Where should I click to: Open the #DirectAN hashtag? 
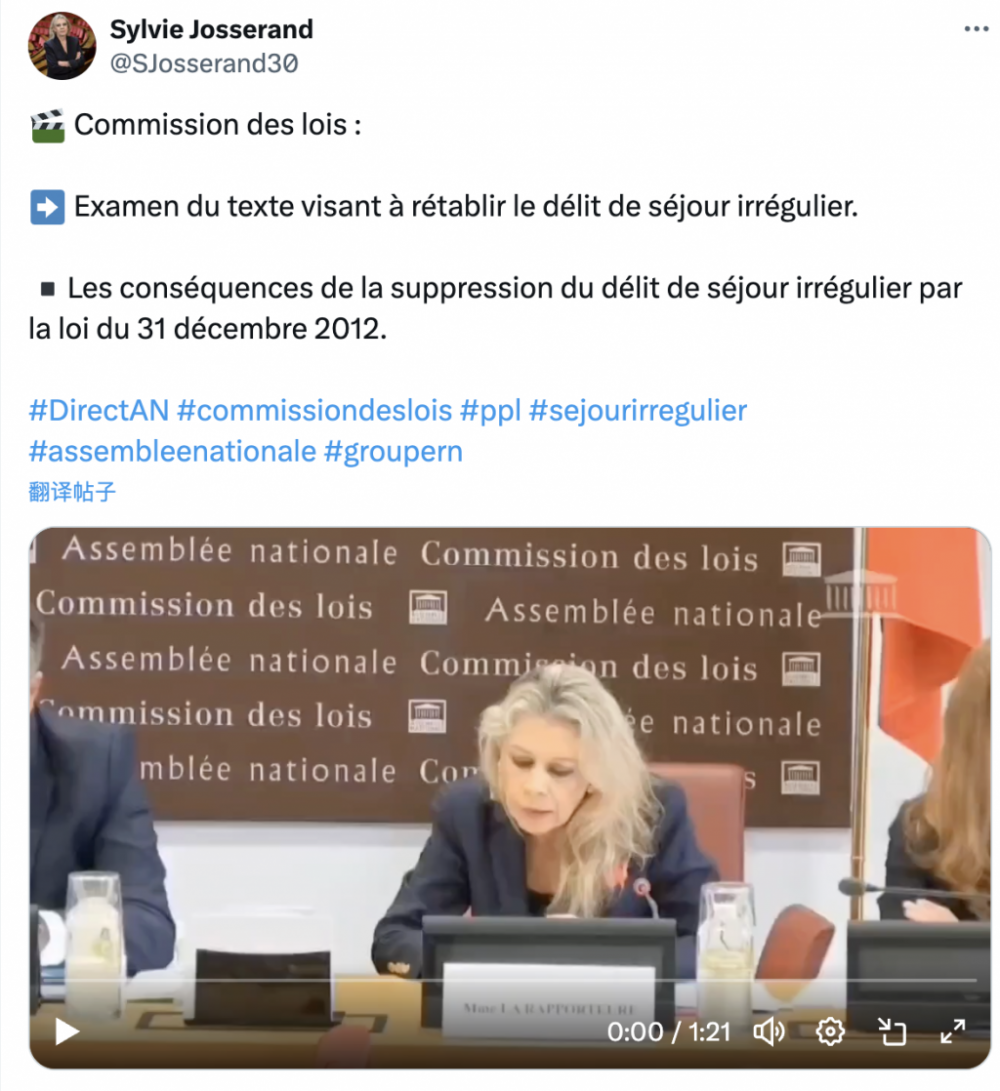click(x=99, y=411)
